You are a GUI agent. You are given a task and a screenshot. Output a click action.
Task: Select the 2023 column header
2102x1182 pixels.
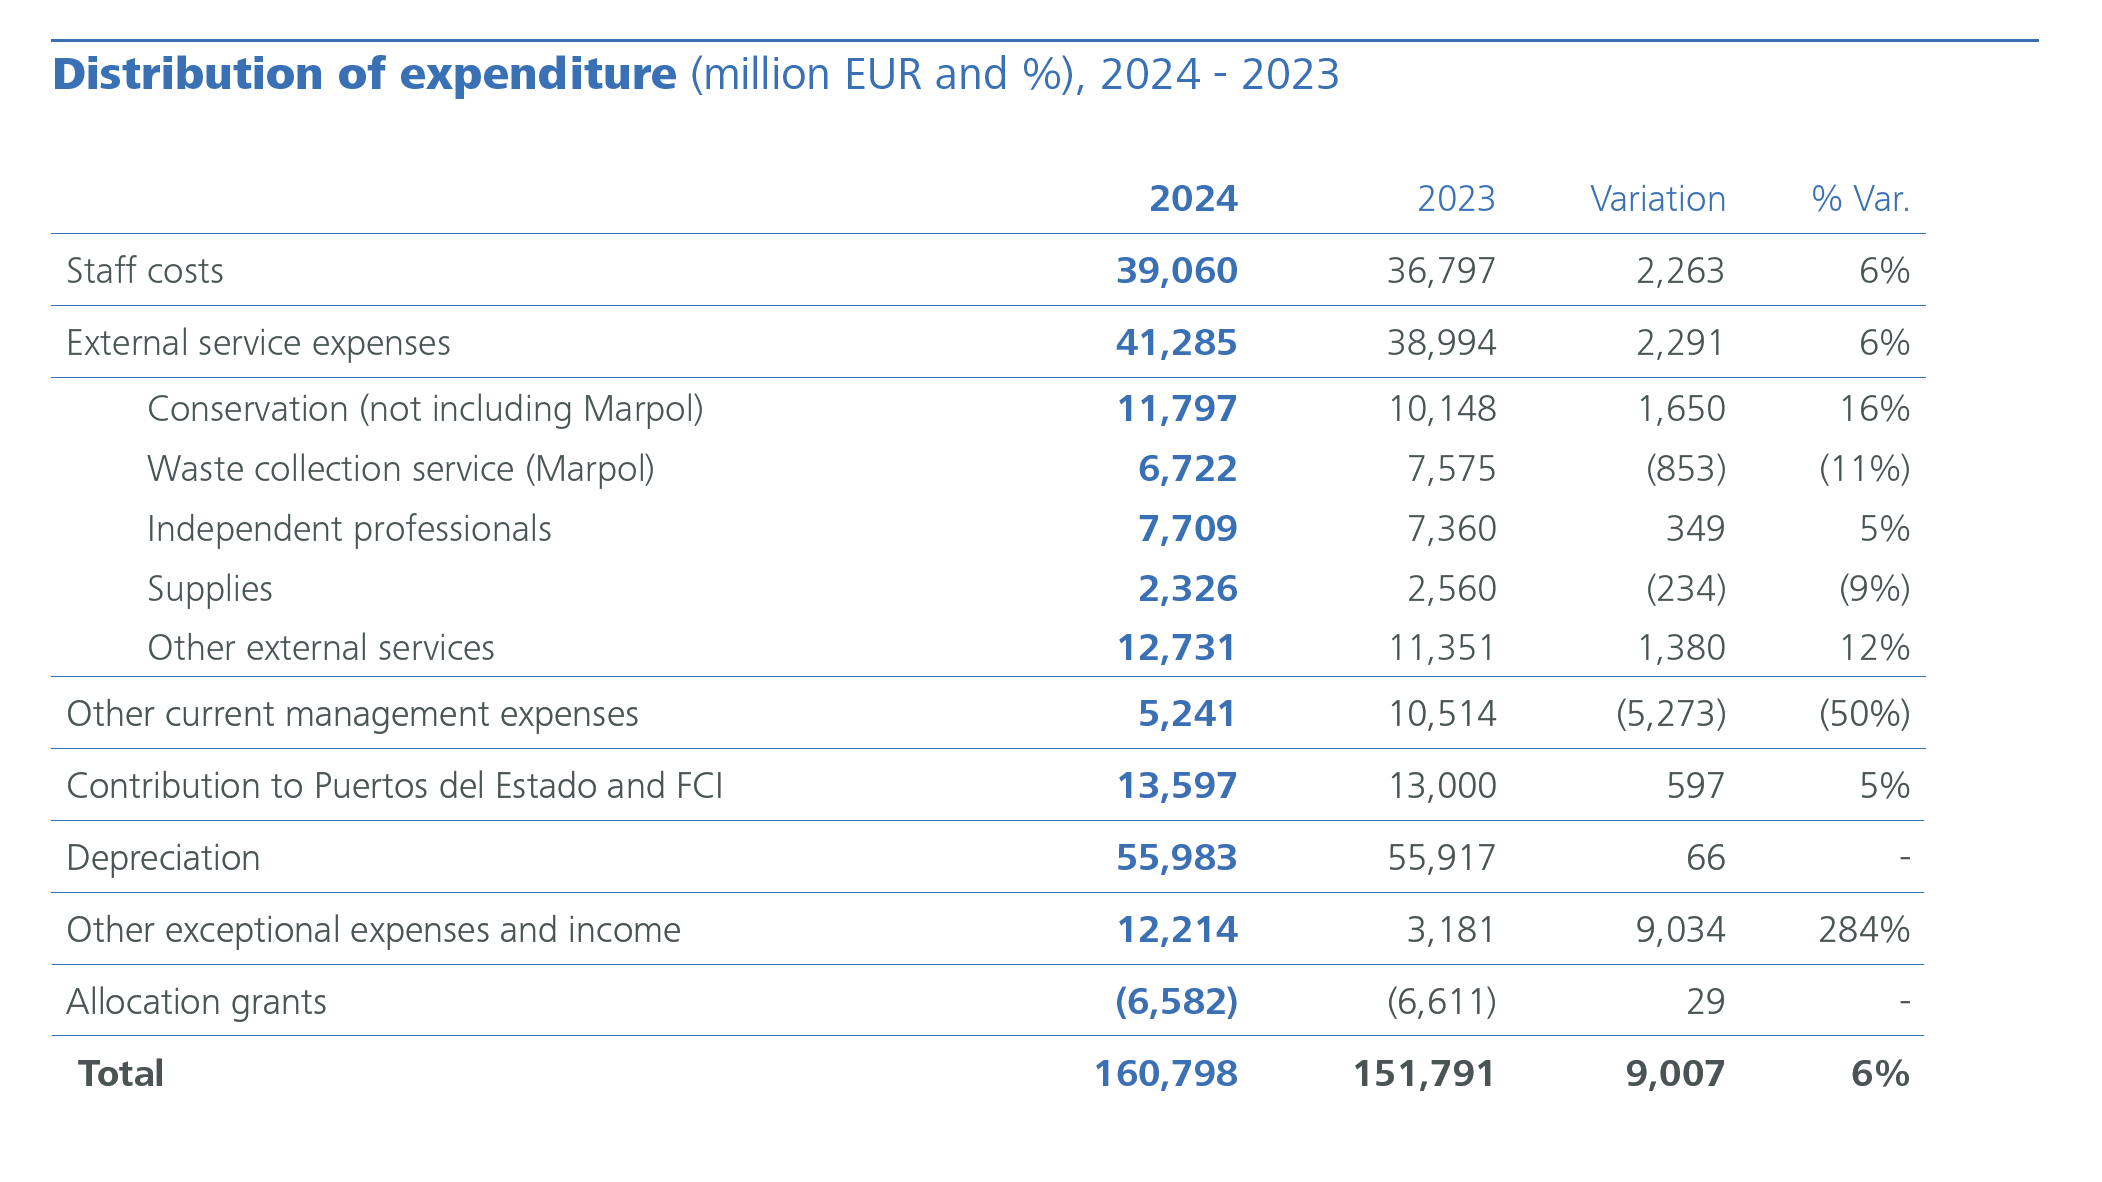click(x=1454, y=199)
